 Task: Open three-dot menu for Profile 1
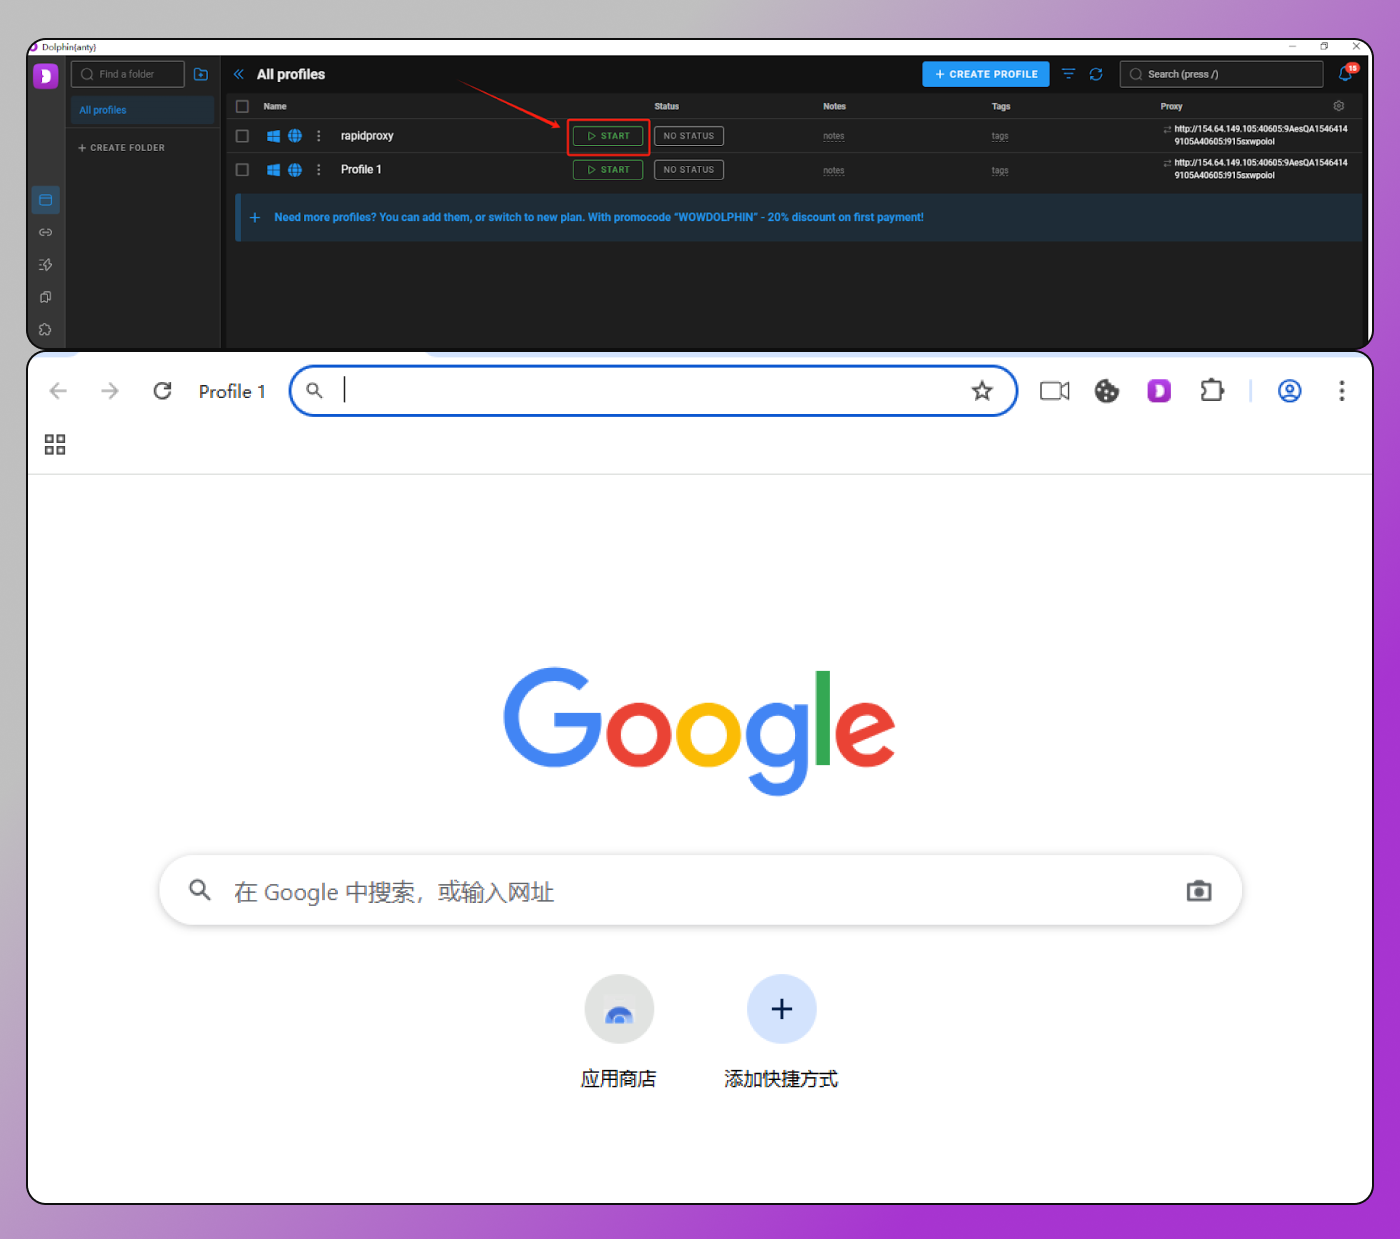pyautogui.click(x=319, y=170)
